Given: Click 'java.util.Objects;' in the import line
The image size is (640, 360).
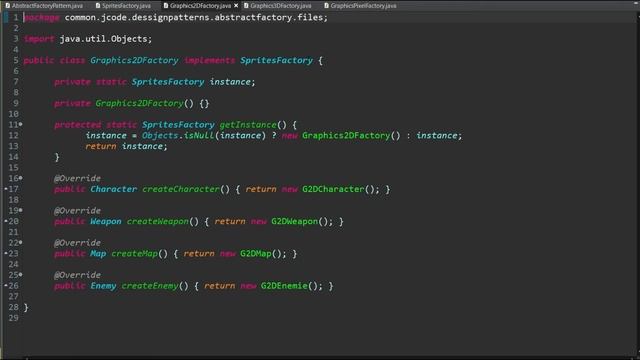Looking at the screenshot, I should 106,39.
